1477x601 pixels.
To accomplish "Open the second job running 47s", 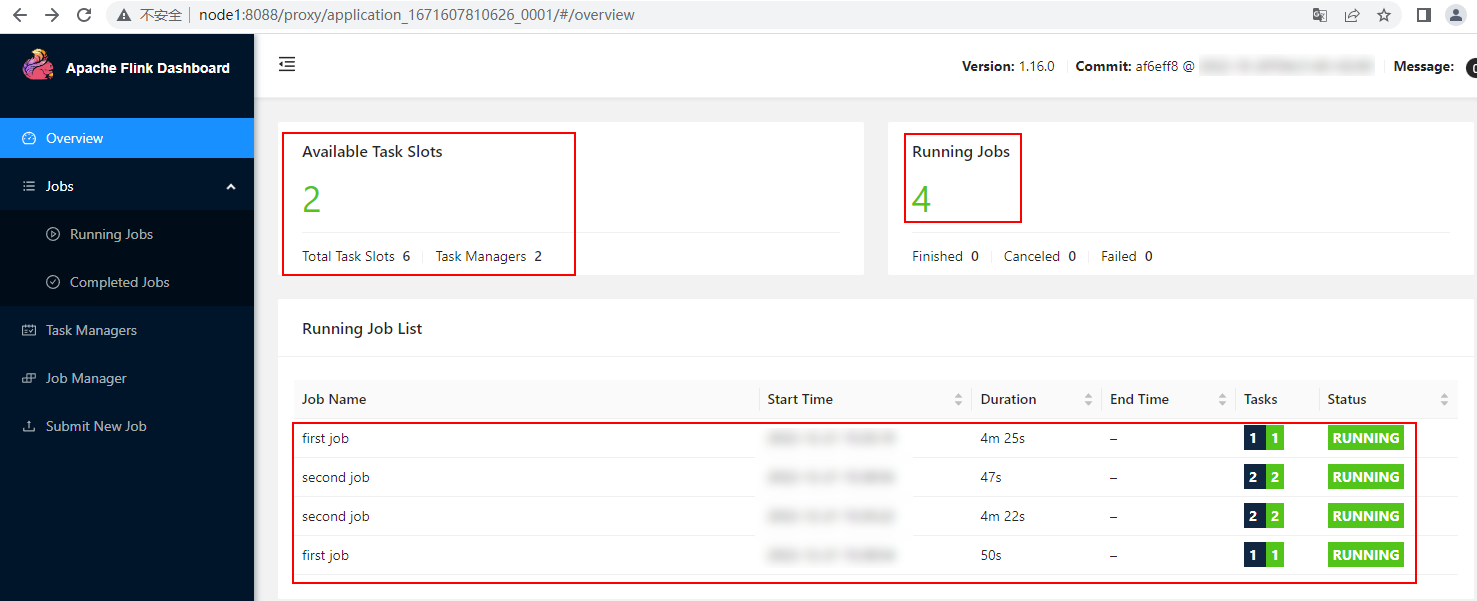I will tap(336, 477).
